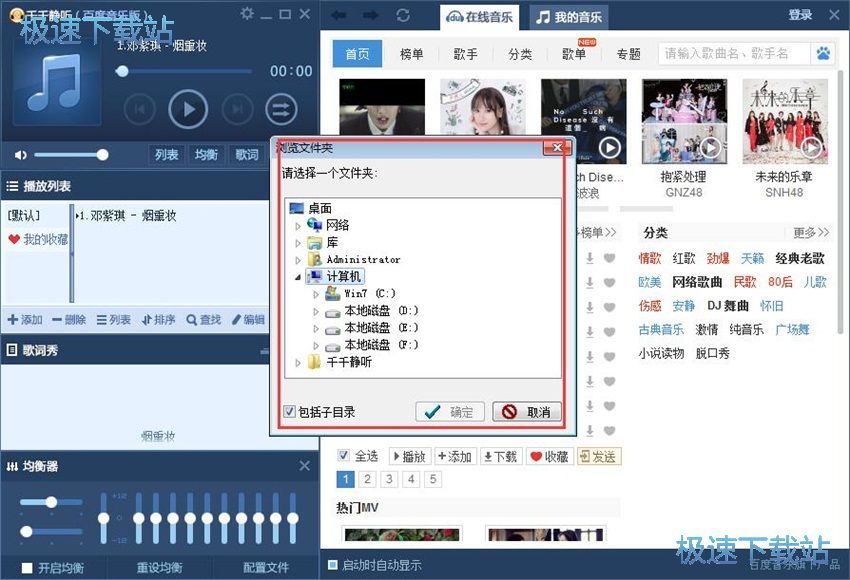Confirm folder selection with 确定
Image resolution: width=850 pixels, height=580 pixels.
(x=450, y=412)
